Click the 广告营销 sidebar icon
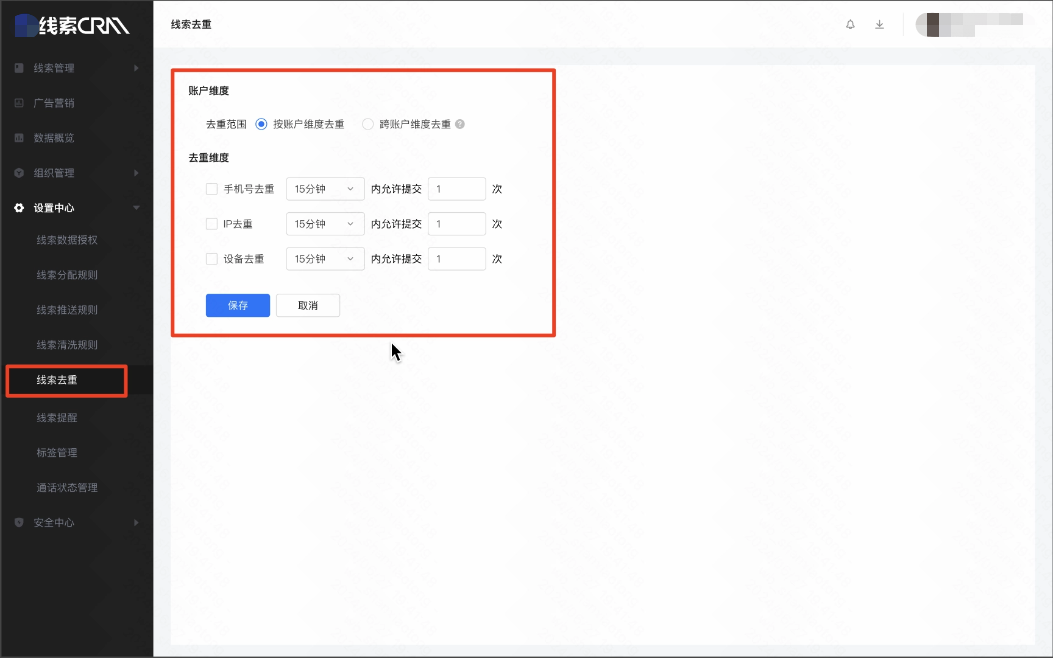The width and height of the screenshot is (1053, 660). click(x=19, y=103)
